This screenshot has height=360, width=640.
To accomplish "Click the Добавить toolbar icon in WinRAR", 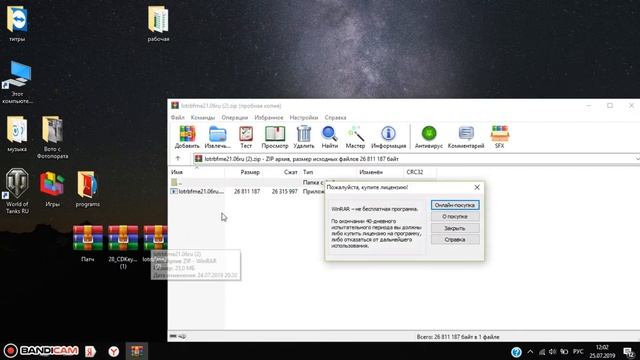I will [187, 137].
